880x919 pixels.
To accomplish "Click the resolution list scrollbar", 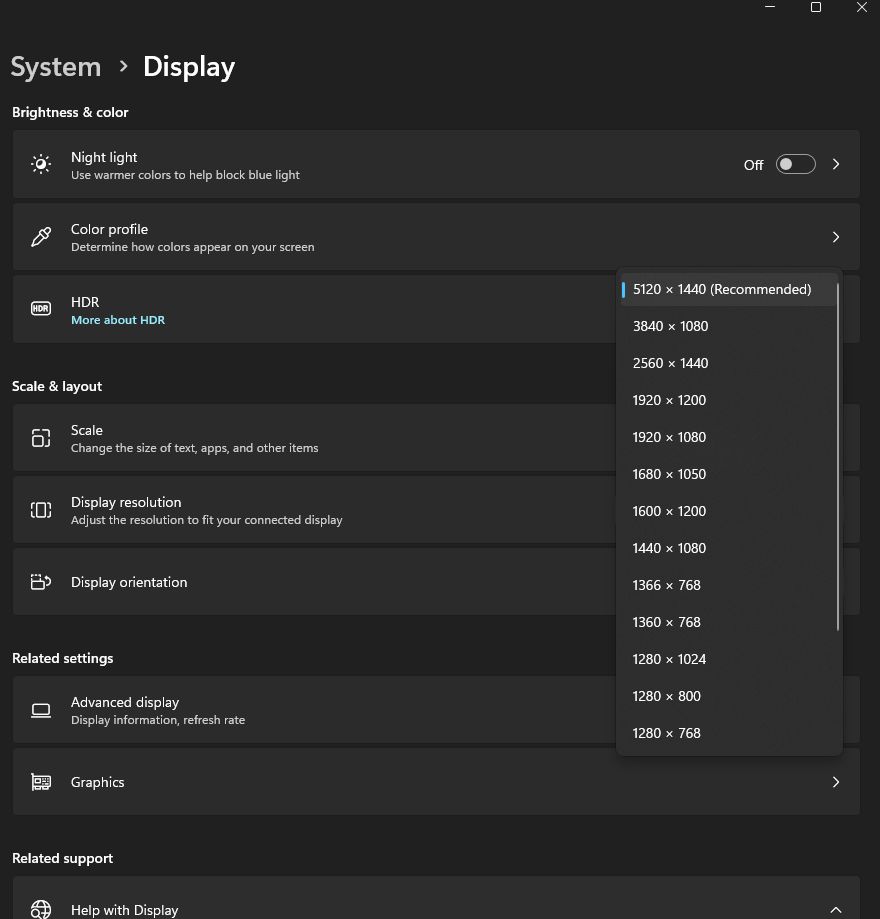I will coord(838,456).
